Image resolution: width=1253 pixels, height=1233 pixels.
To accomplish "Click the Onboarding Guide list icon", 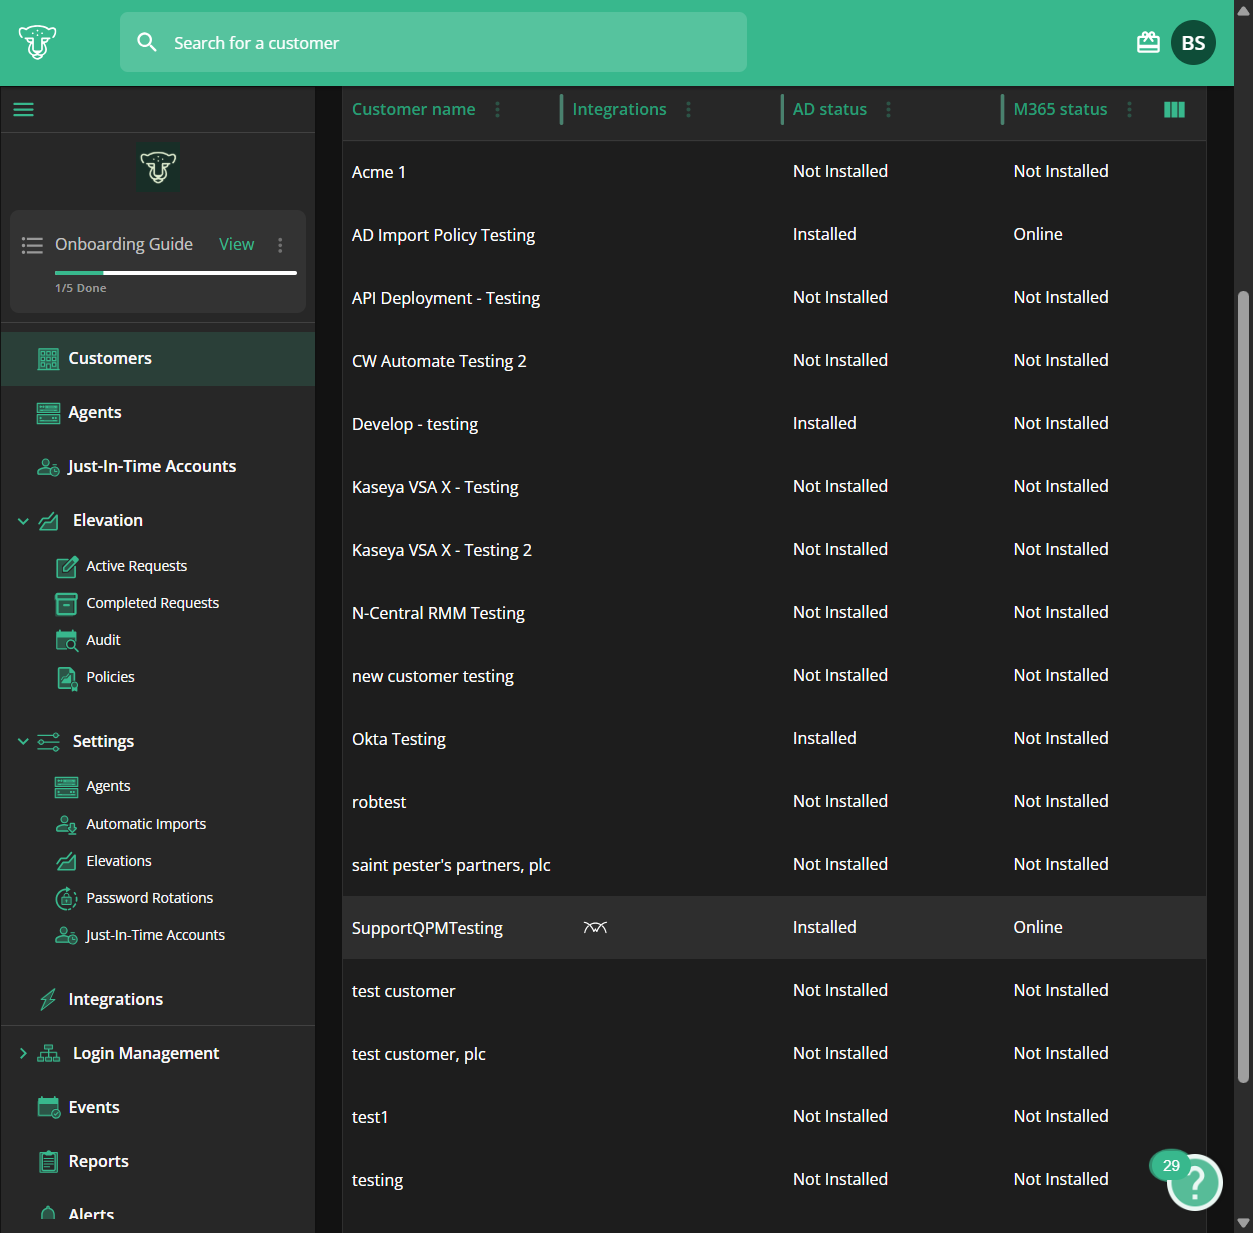I will (x=32, y=245).
